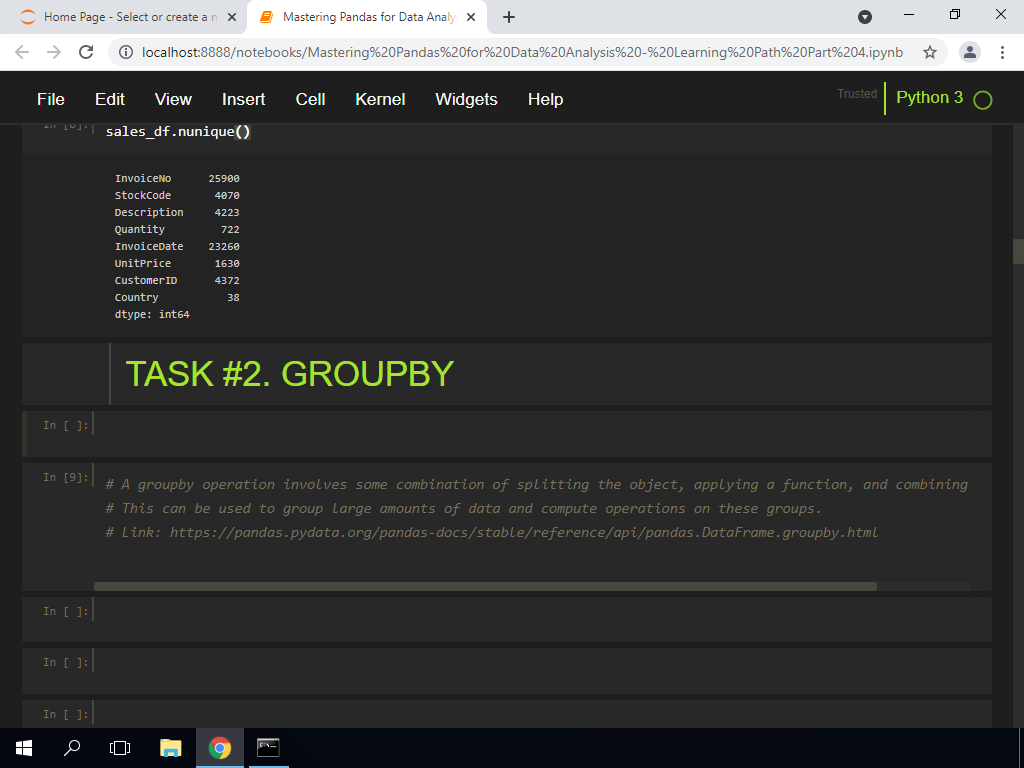Image resolution: width=1024 pixels, height=768 pixels.
Task: Click the vertical page scrollbar thumb
Action: tap(1018, 251)
